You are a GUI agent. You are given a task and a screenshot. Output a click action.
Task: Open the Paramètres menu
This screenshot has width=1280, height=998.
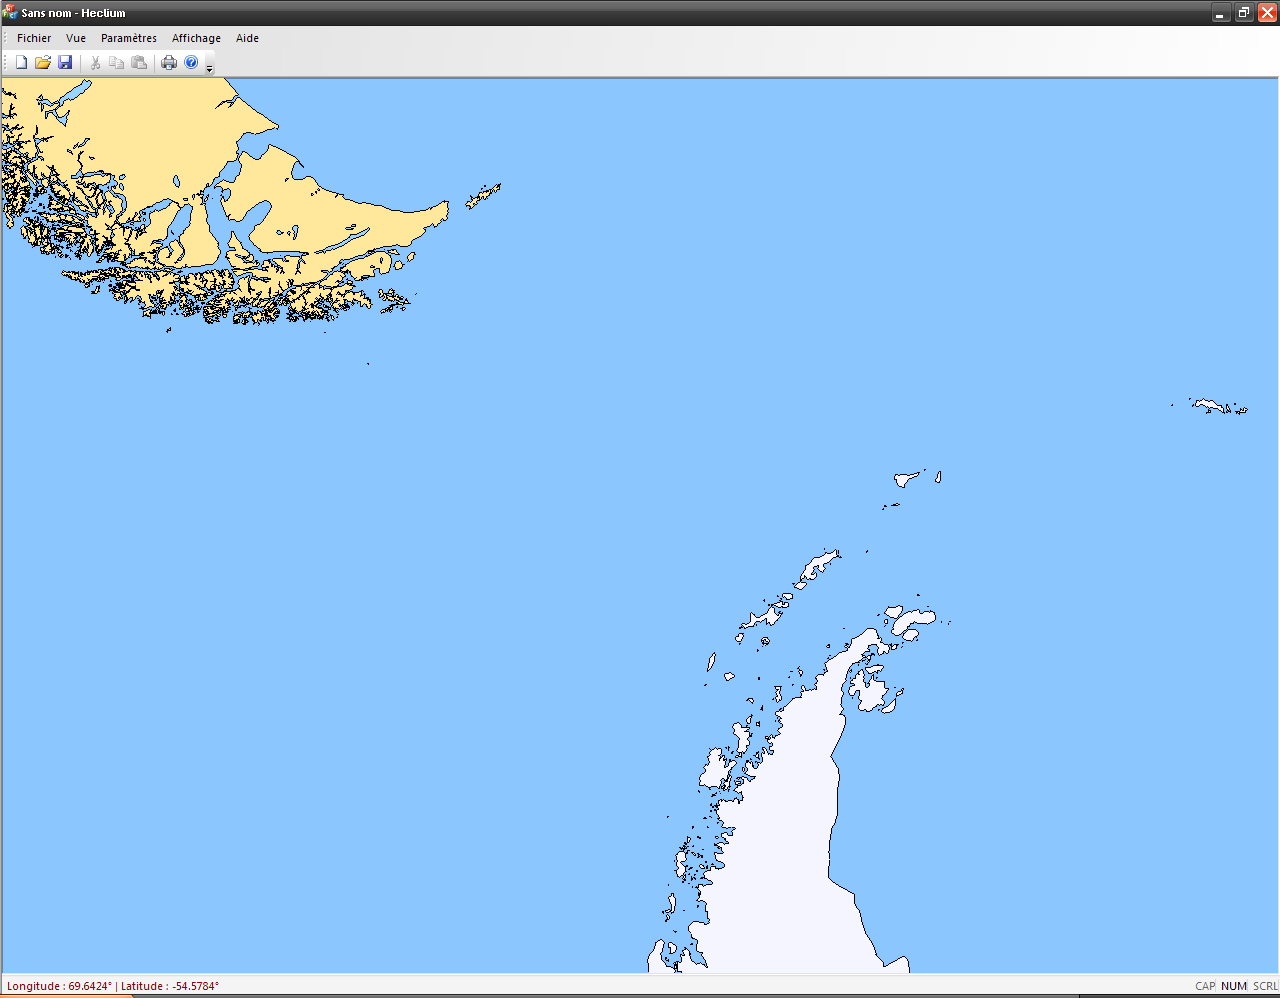click(x=129, y=38)
